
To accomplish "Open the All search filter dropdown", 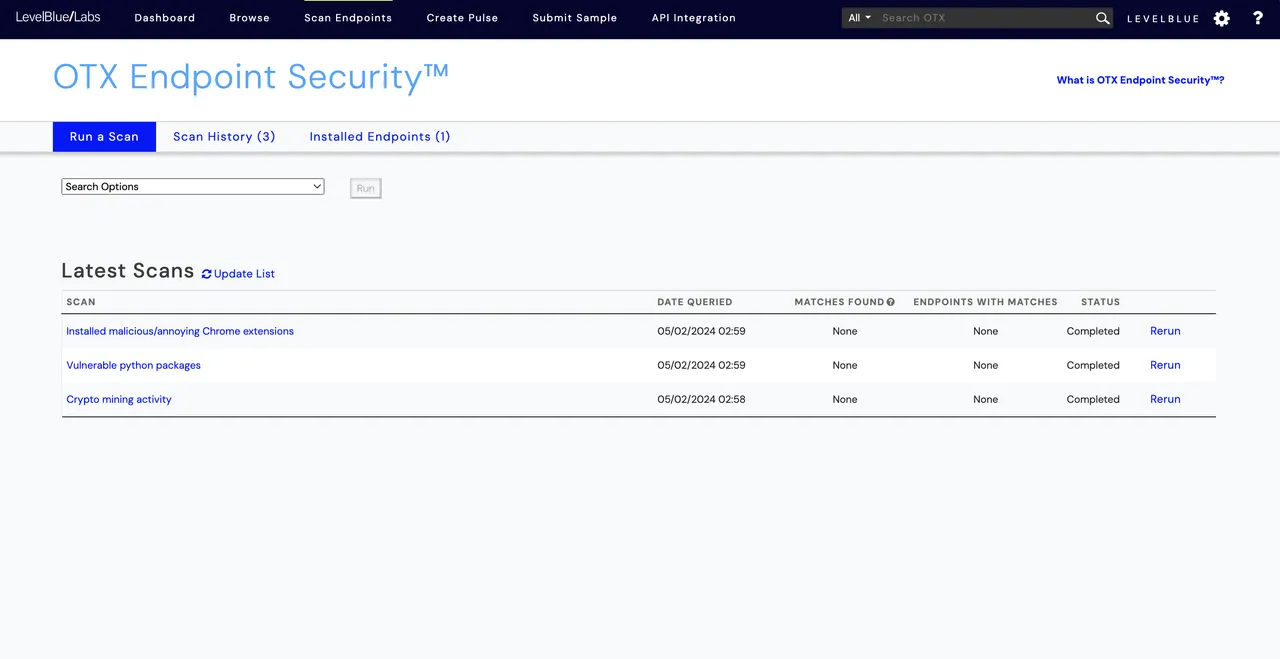I will pyautogui.click(x=860, y=18).
